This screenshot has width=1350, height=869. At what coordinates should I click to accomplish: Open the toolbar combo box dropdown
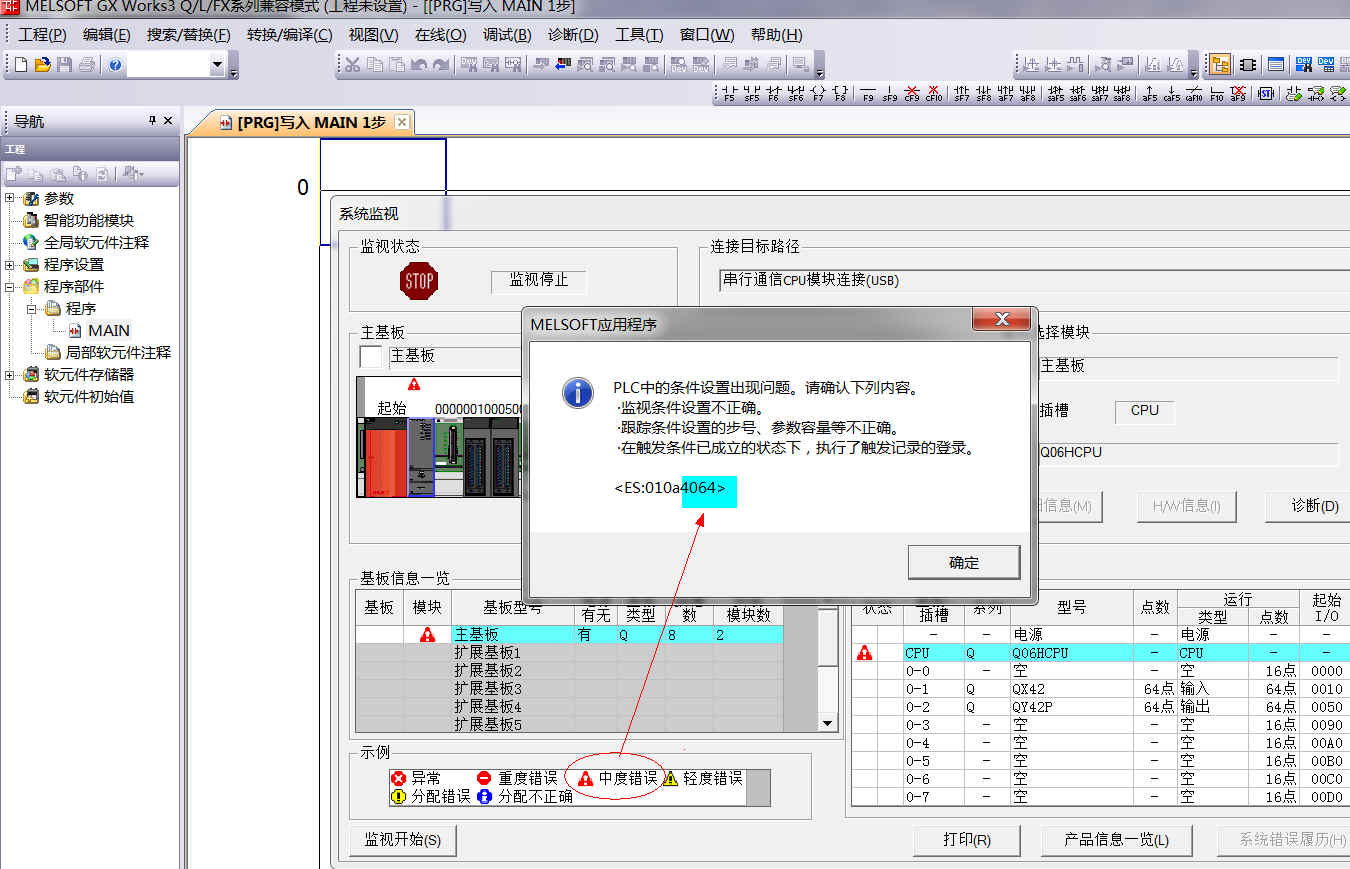[x=217, y=65]
